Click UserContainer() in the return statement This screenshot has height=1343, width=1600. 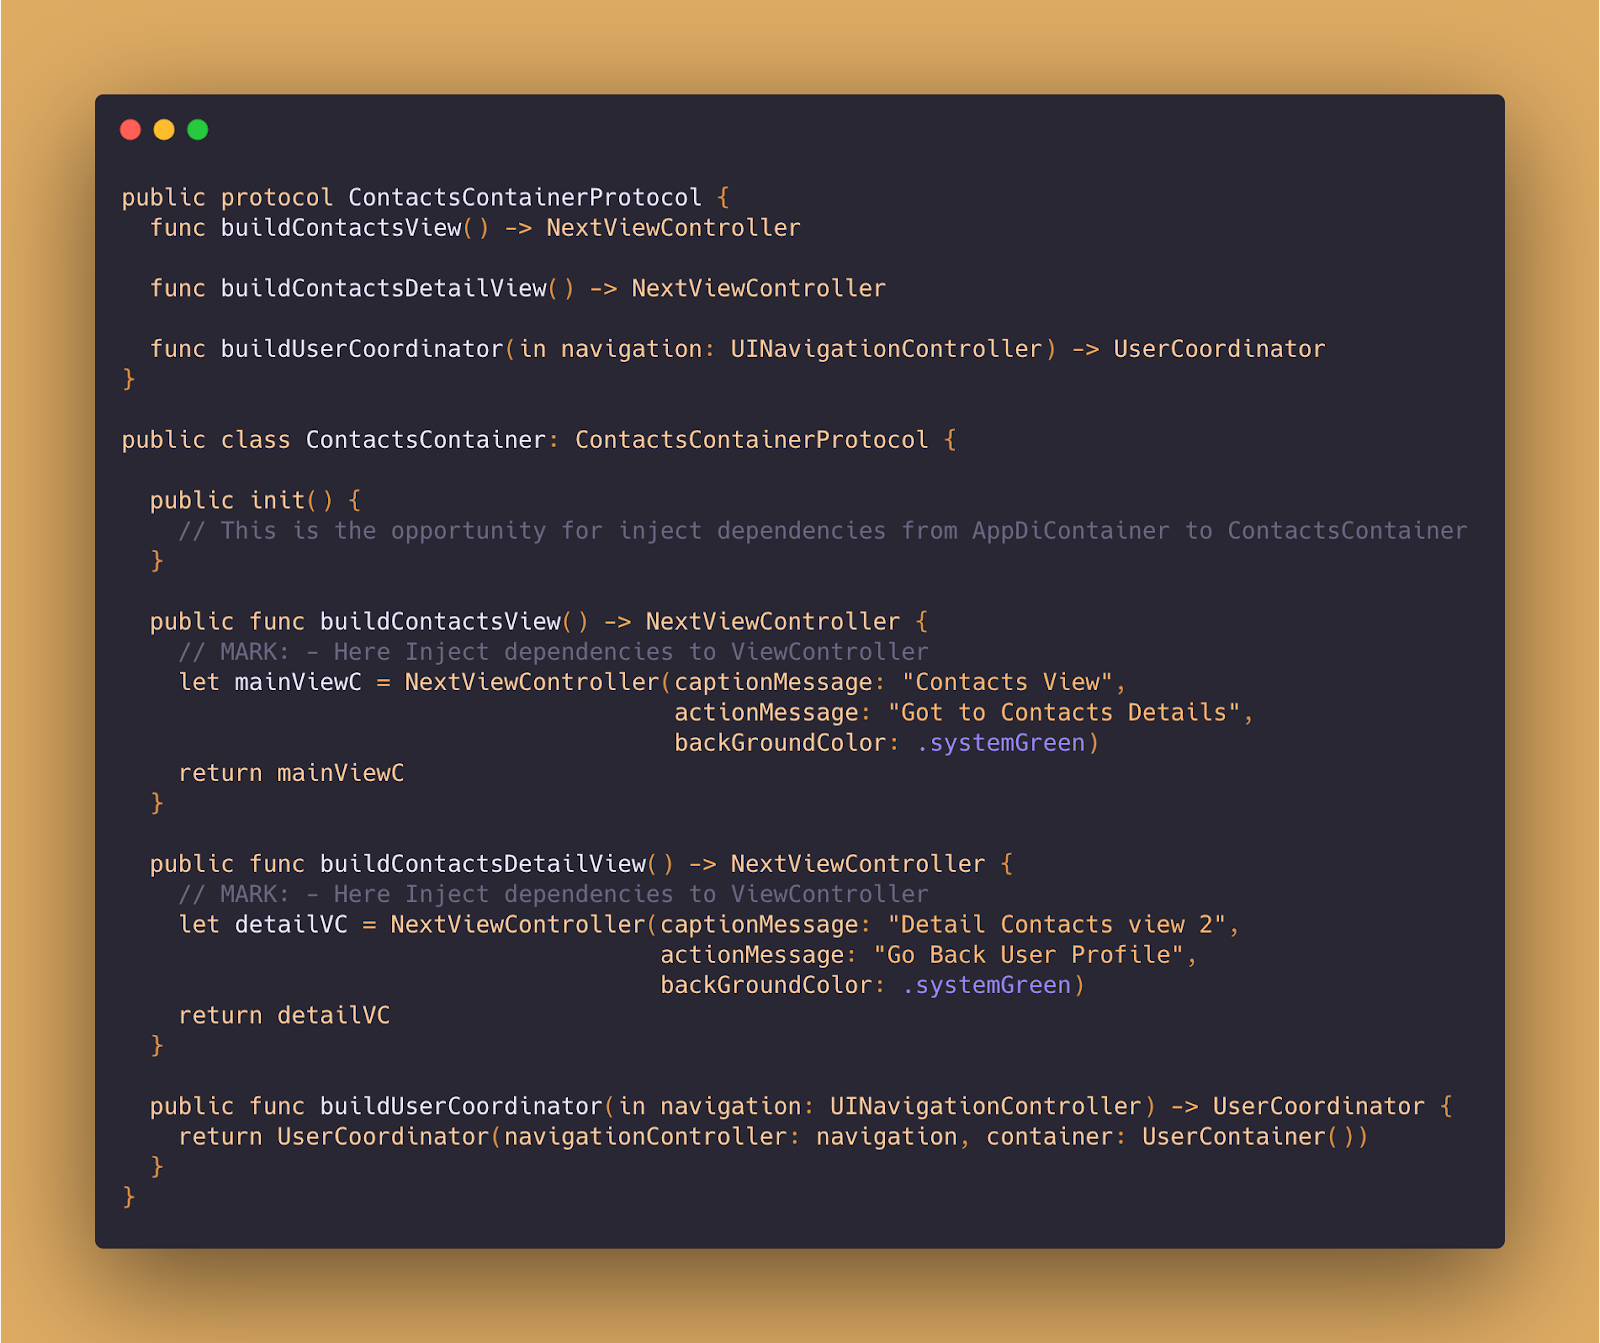coord(1248,1137)
